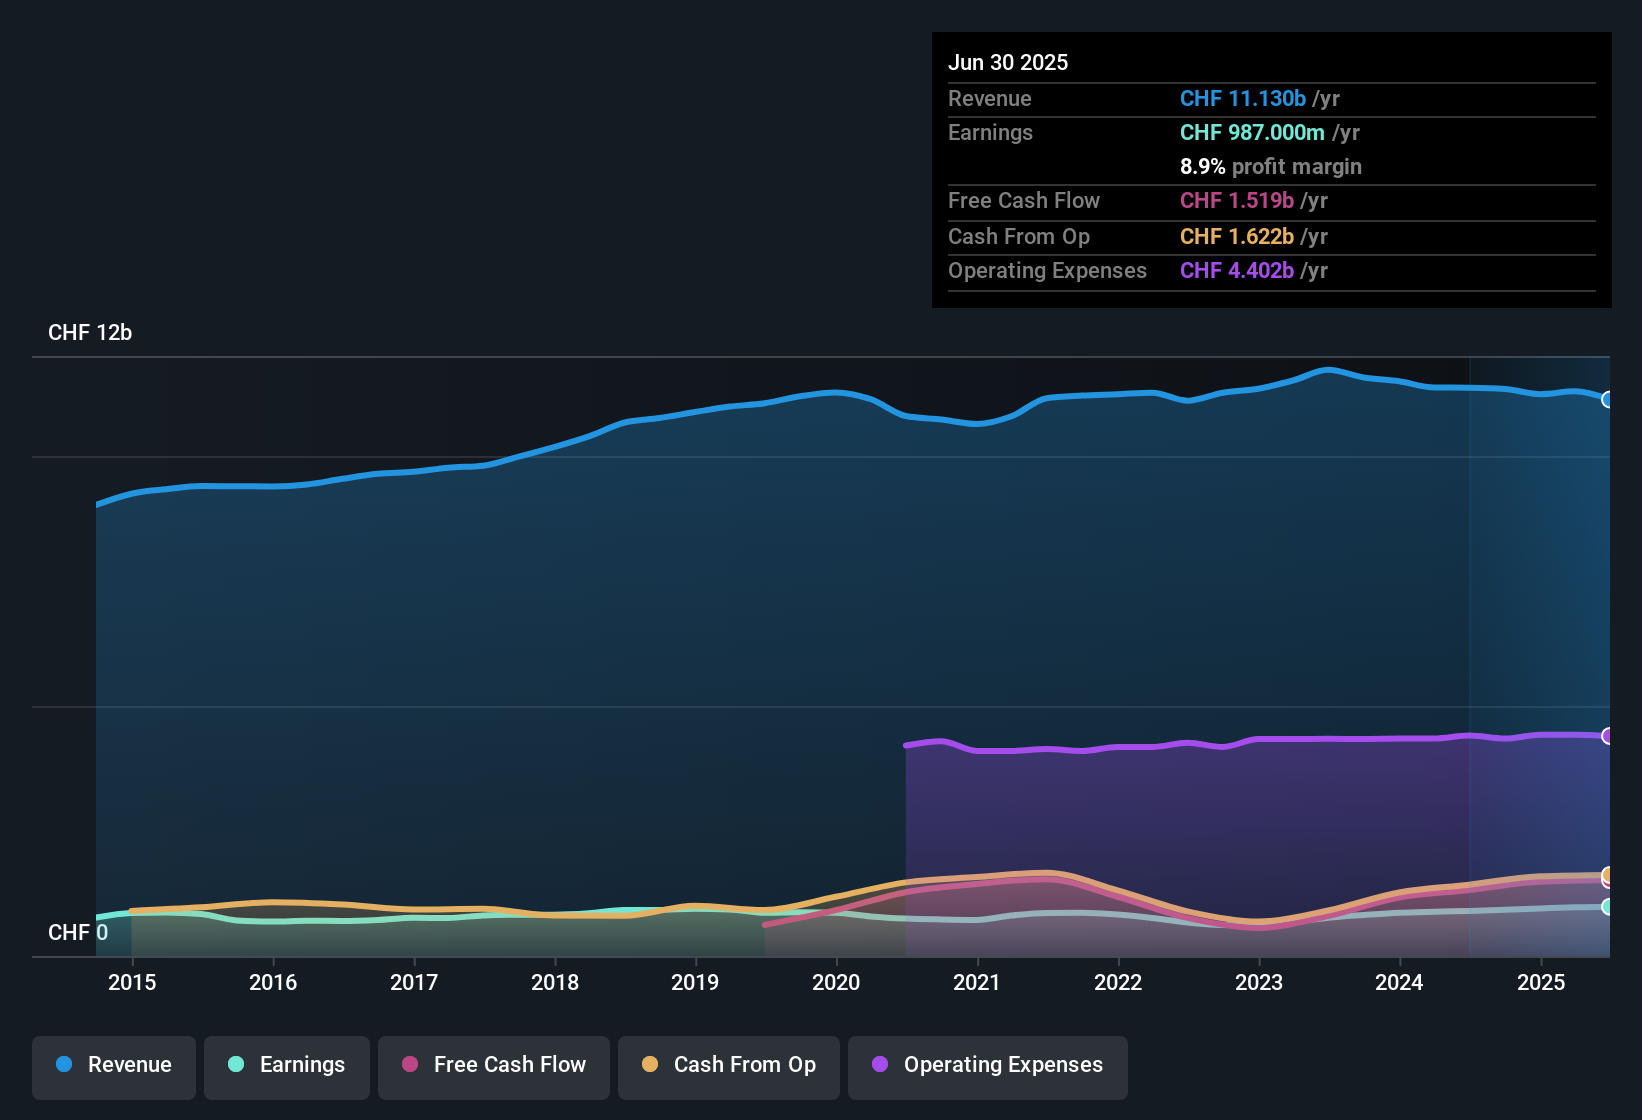Click the 8.9% profit margin text
The image size is (1642, 1120).
pyautogui.click(x=1271, y=166)
